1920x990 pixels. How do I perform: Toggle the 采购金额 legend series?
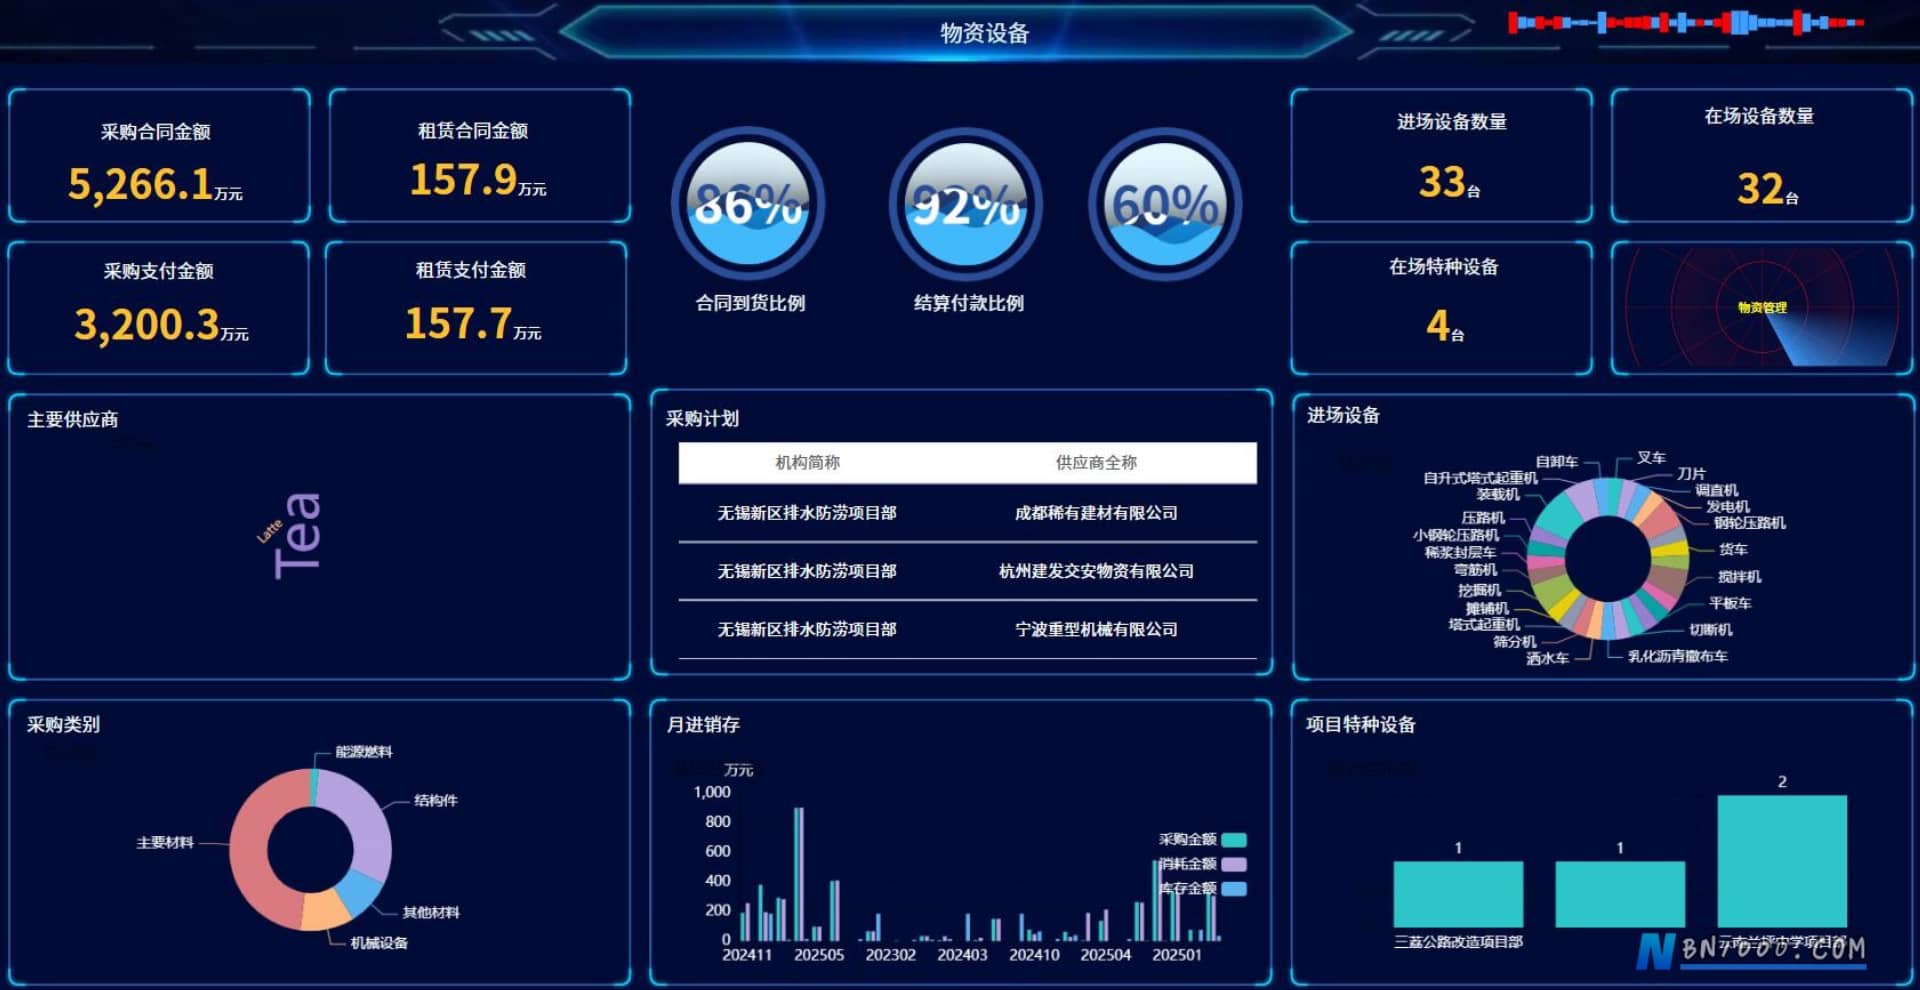pos(1202,840)
